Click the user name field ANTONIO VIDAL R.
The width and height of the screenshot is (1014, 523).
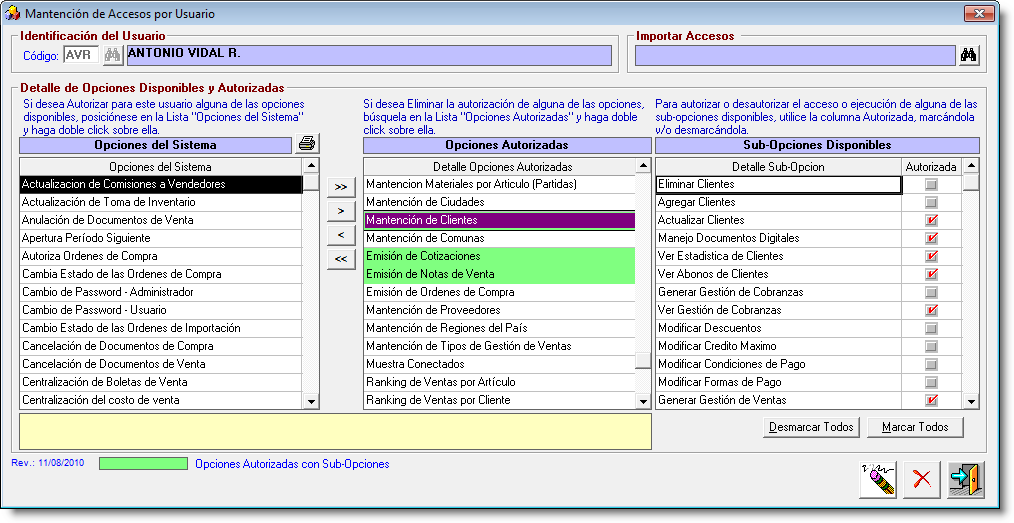(369, 56)
